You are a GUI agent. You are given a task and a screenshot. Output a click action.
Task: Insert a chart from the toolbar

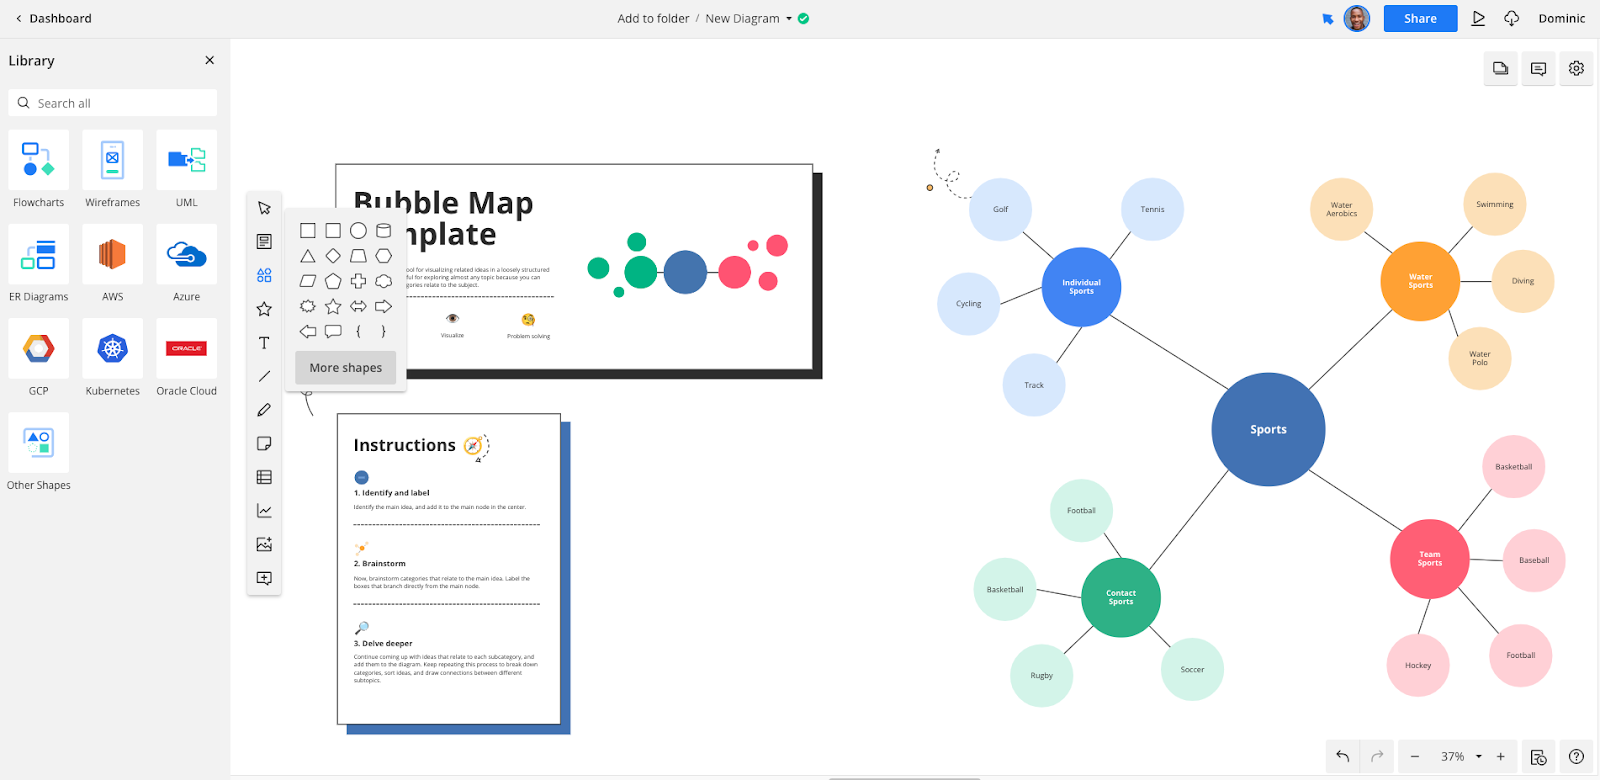point(264,511)
